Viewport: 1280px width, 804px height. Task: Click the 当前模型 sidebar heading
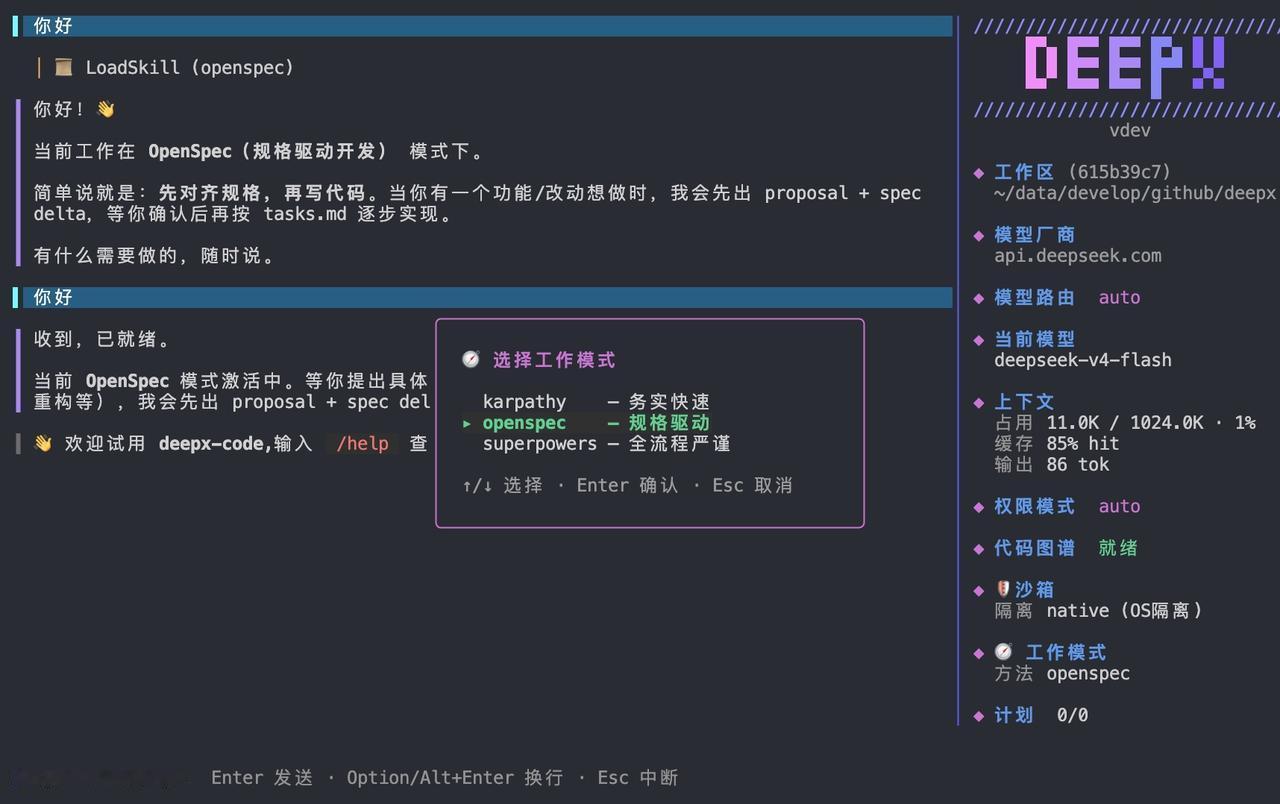1034,339
